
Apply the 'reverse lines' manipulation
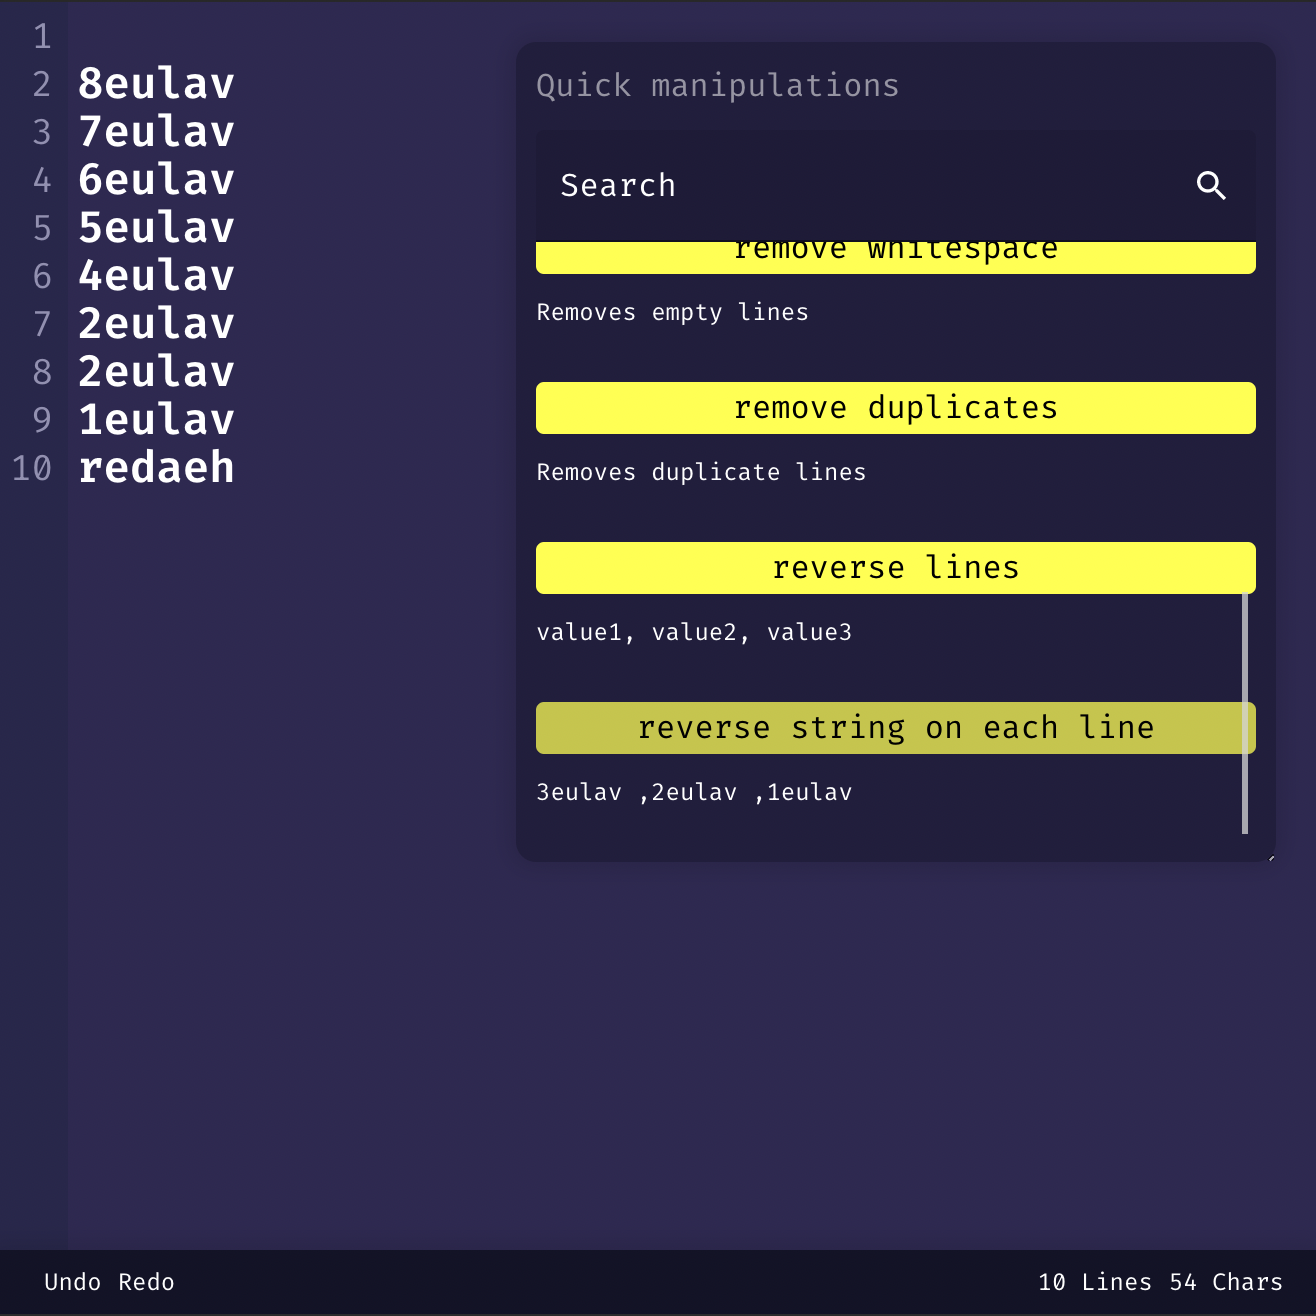(895, 567)
